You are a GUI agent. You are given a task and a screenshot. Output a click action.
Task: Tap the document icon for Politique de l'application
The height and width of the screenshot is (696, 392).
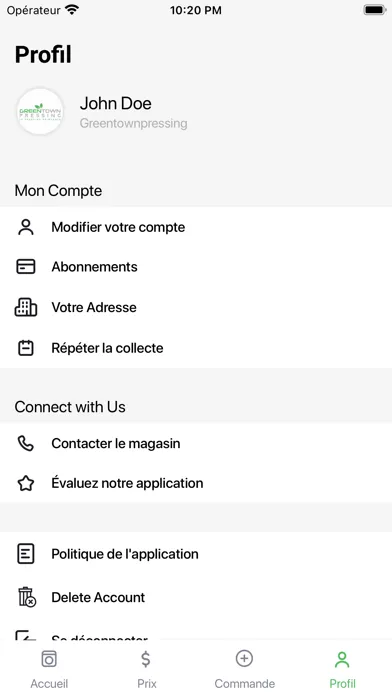pos(26,554)
